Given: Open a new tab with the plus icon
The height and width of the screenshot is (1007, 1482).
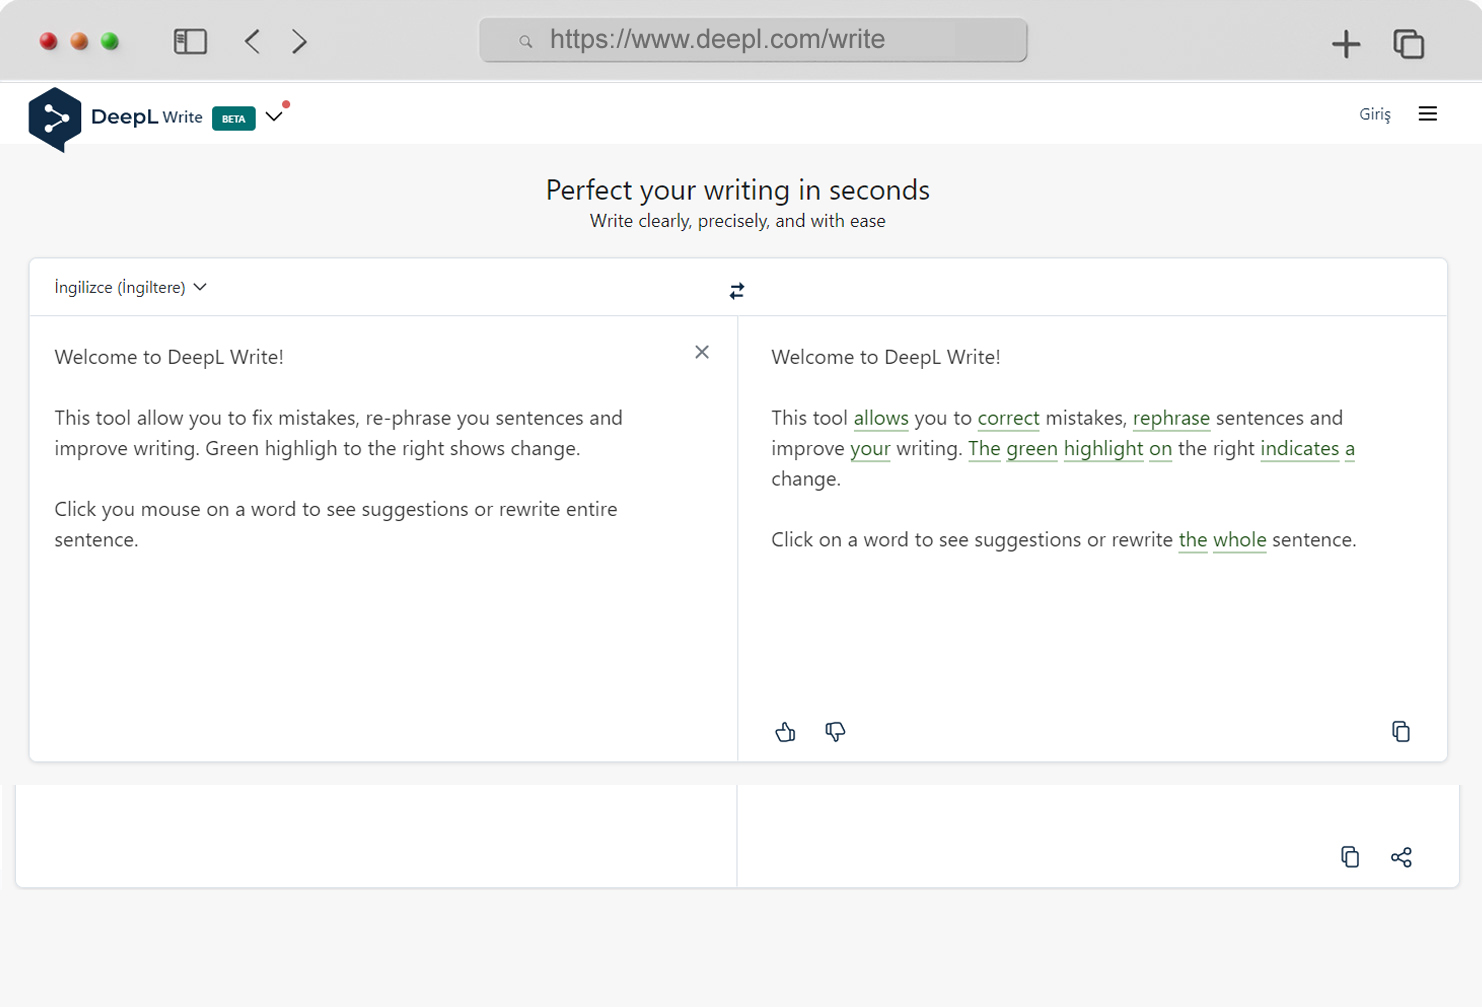Looking at the screenshot, I should pyautogui.click(x=1346, y=43).
